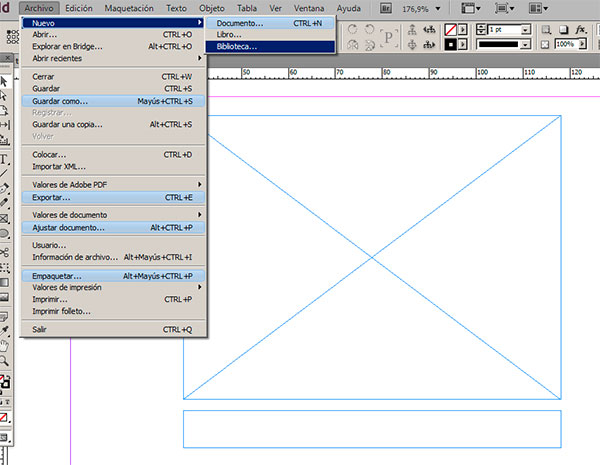Click Colocar... menu item
600x465 pixels.
coord(113,155)
